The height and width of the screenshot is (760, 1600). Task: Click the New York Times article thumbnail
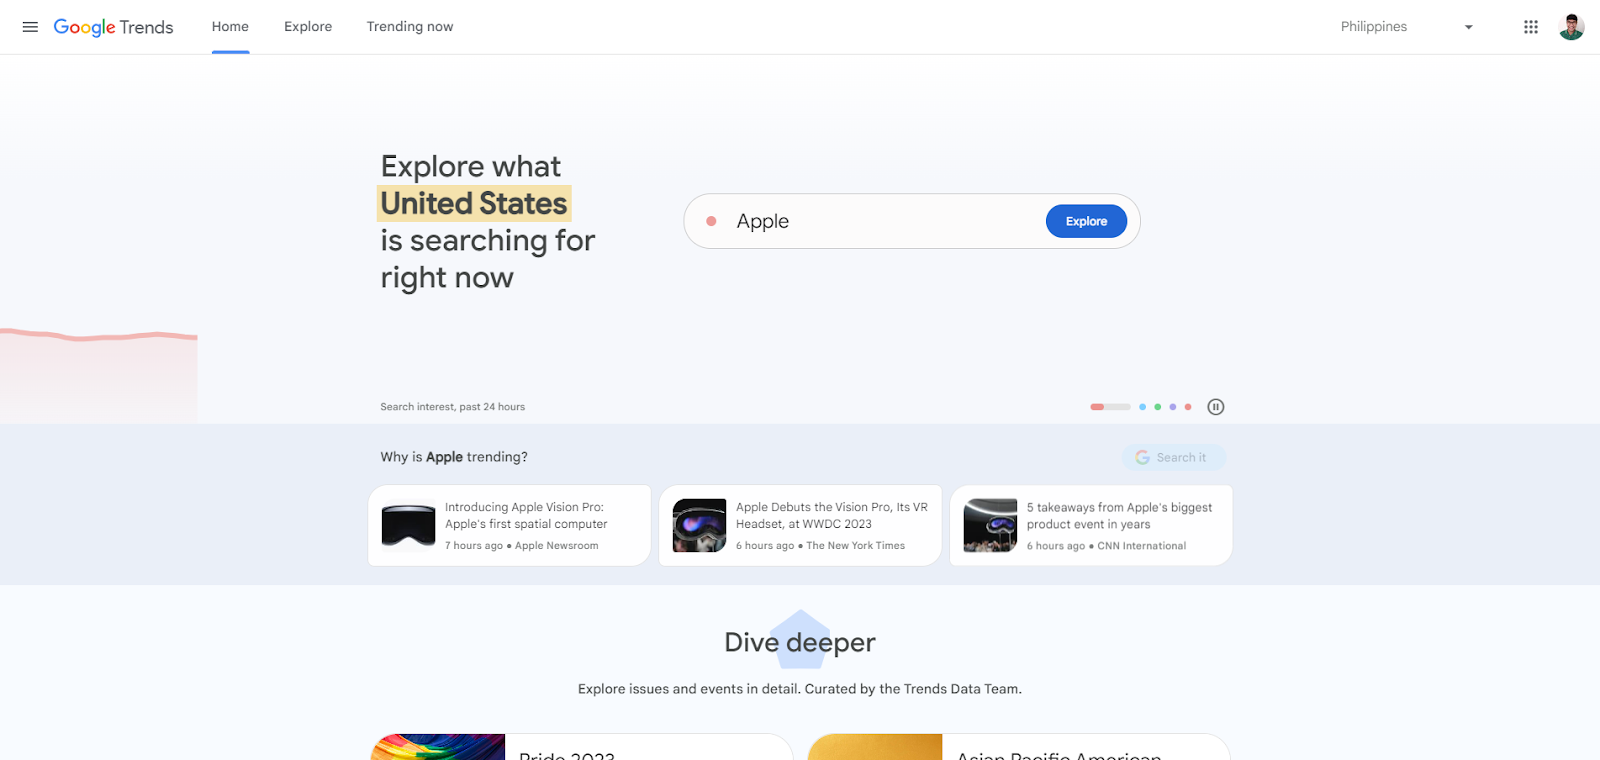tap(699, 526)
